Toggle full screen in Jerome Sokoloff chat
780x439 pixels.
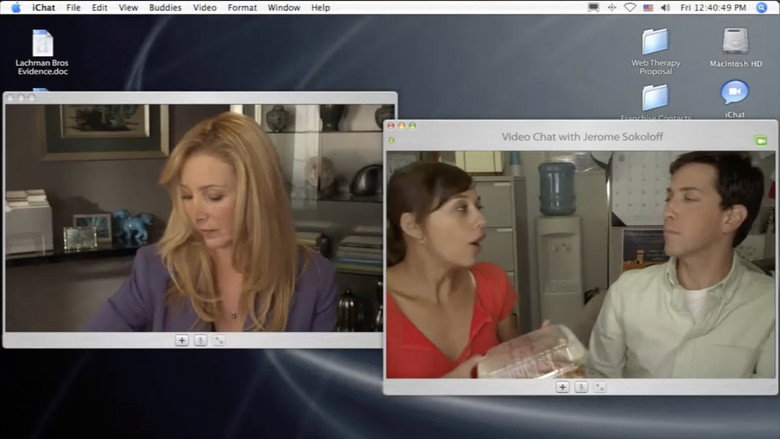[x=599, y=387]
